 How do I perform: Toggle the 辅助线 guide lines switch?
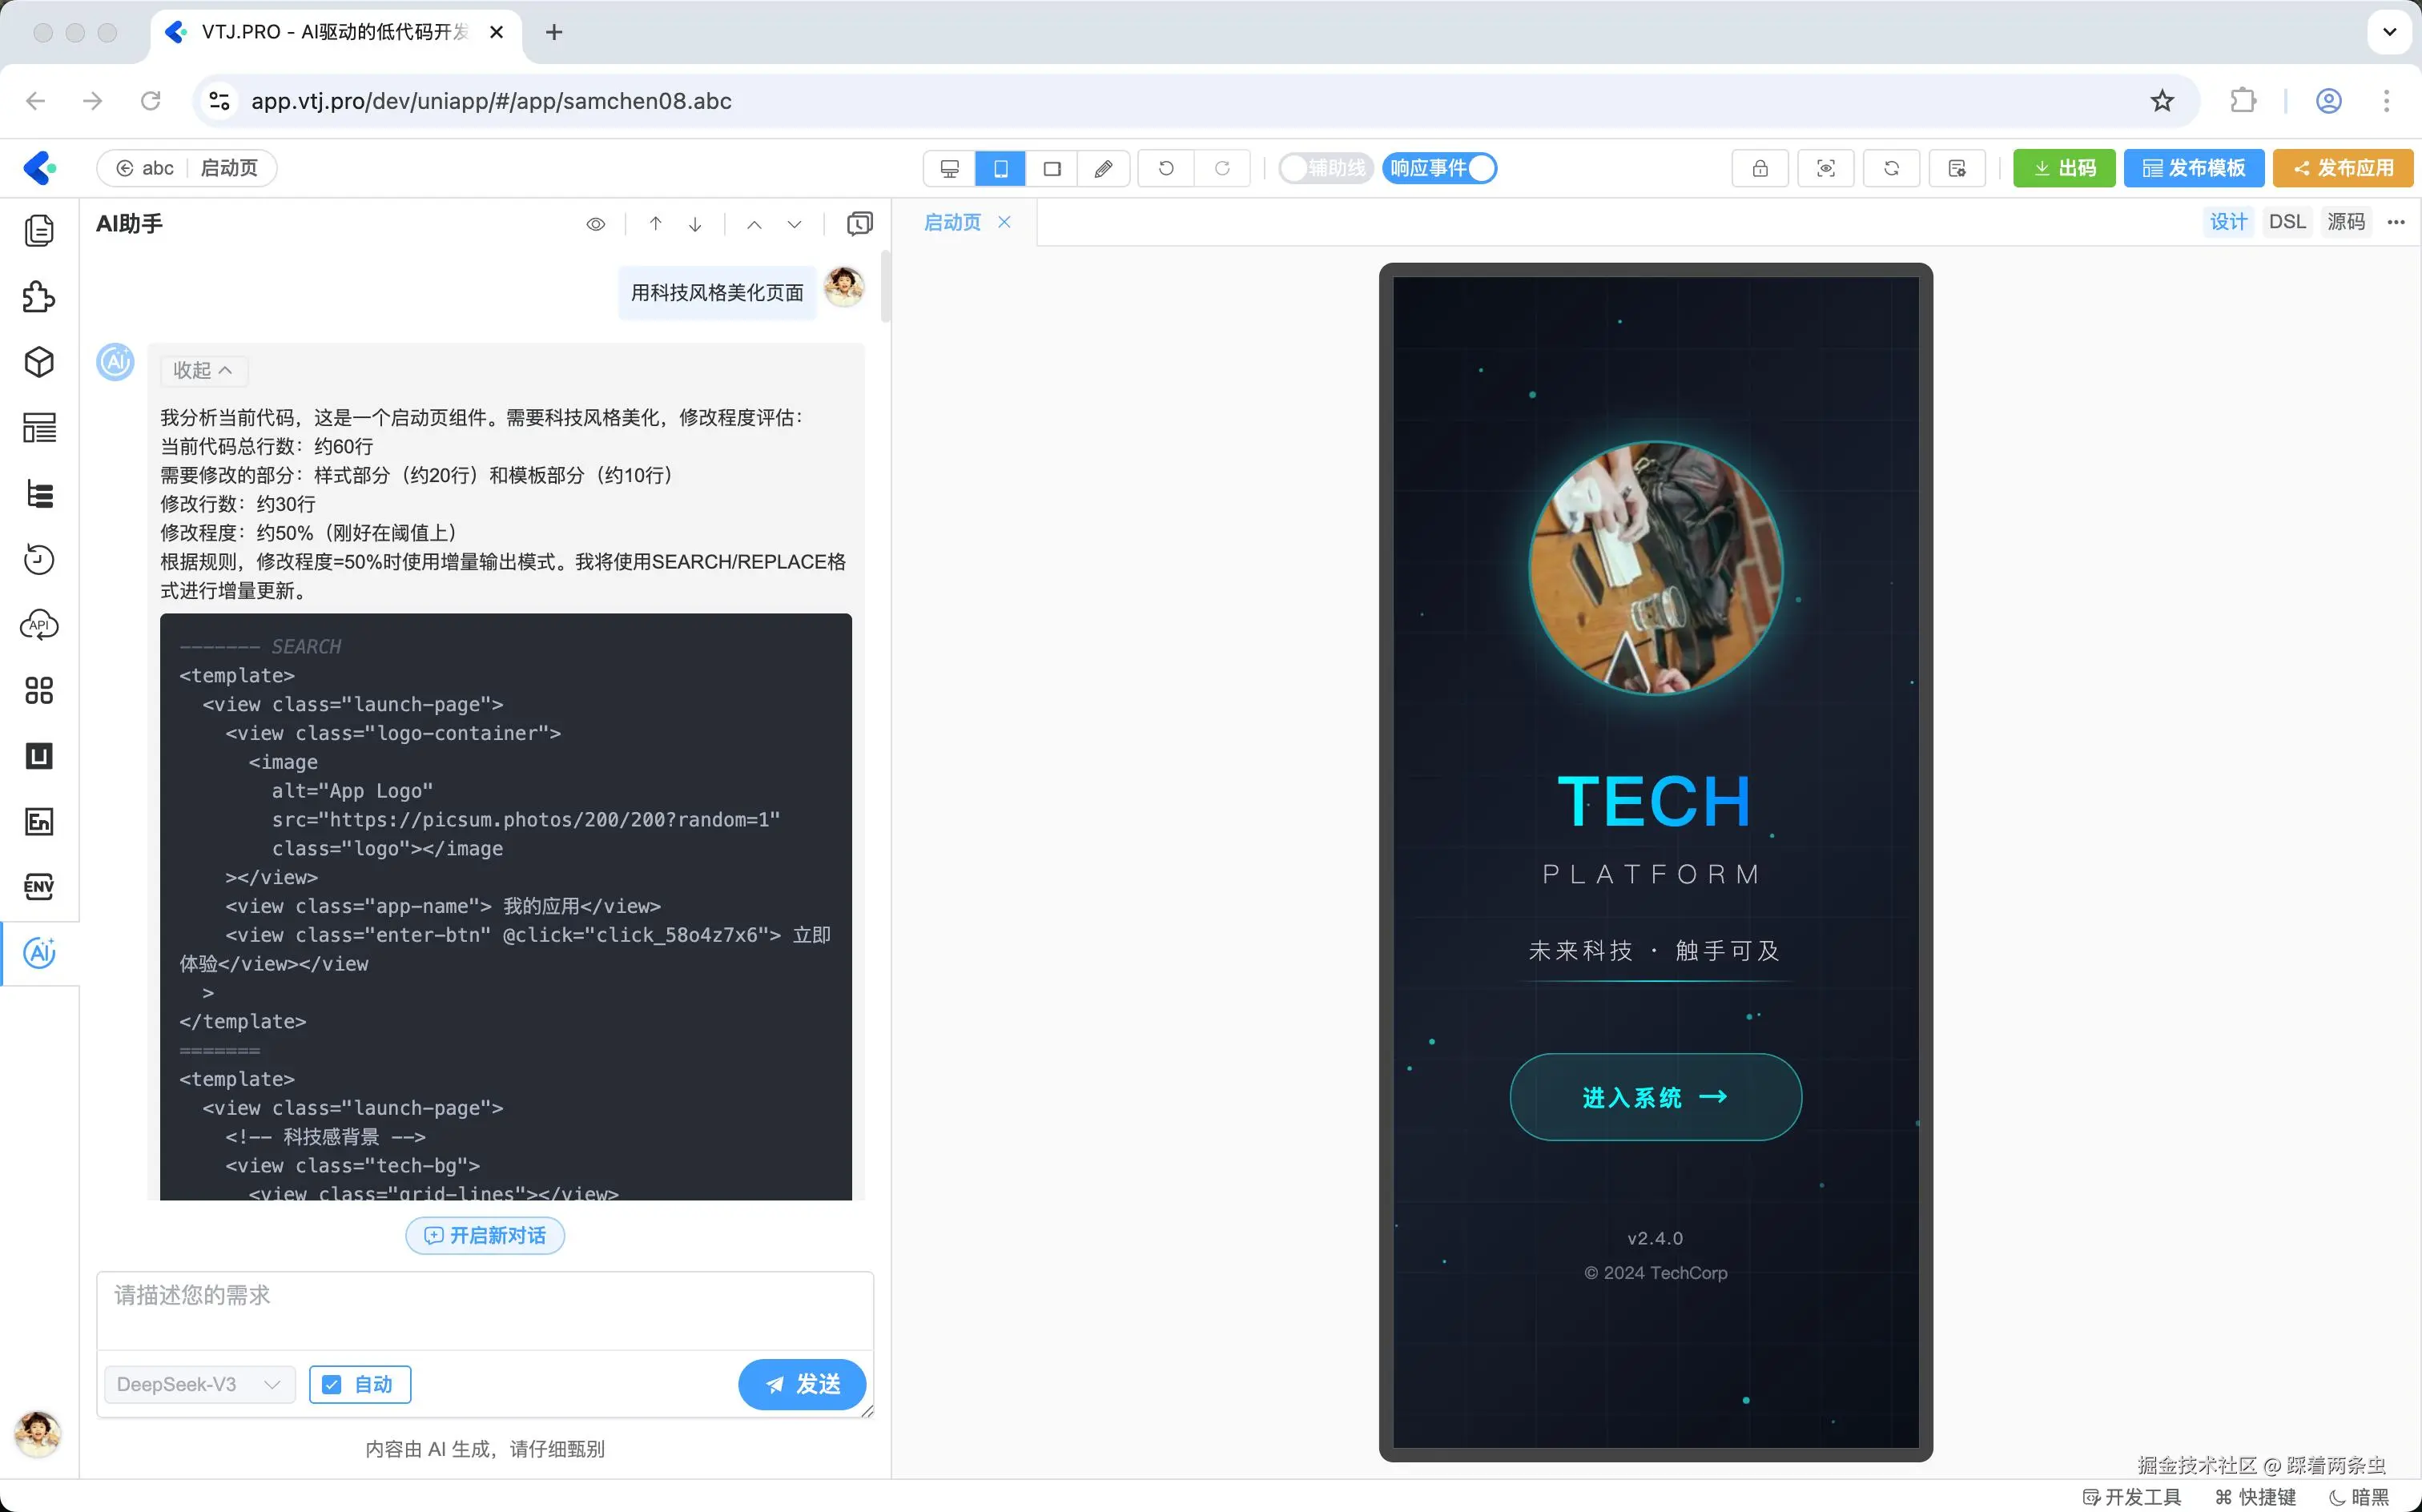1325,168
